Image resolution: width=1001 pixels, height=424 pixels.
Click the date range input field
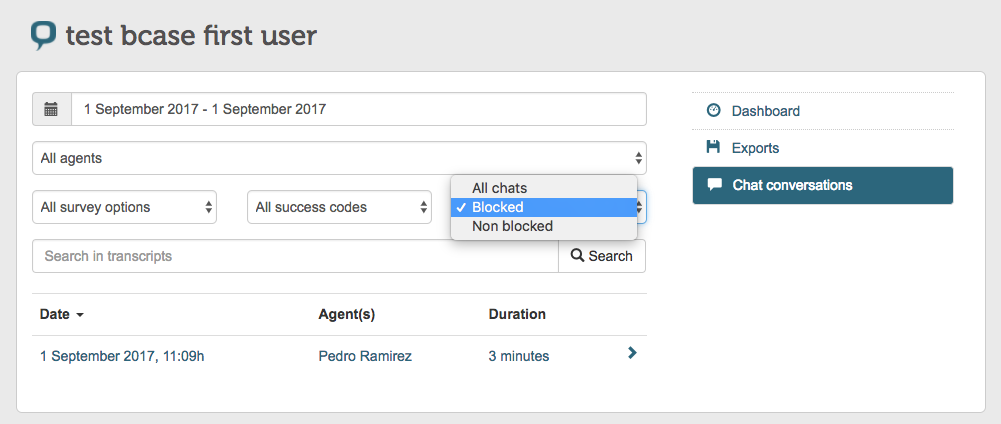359,109
